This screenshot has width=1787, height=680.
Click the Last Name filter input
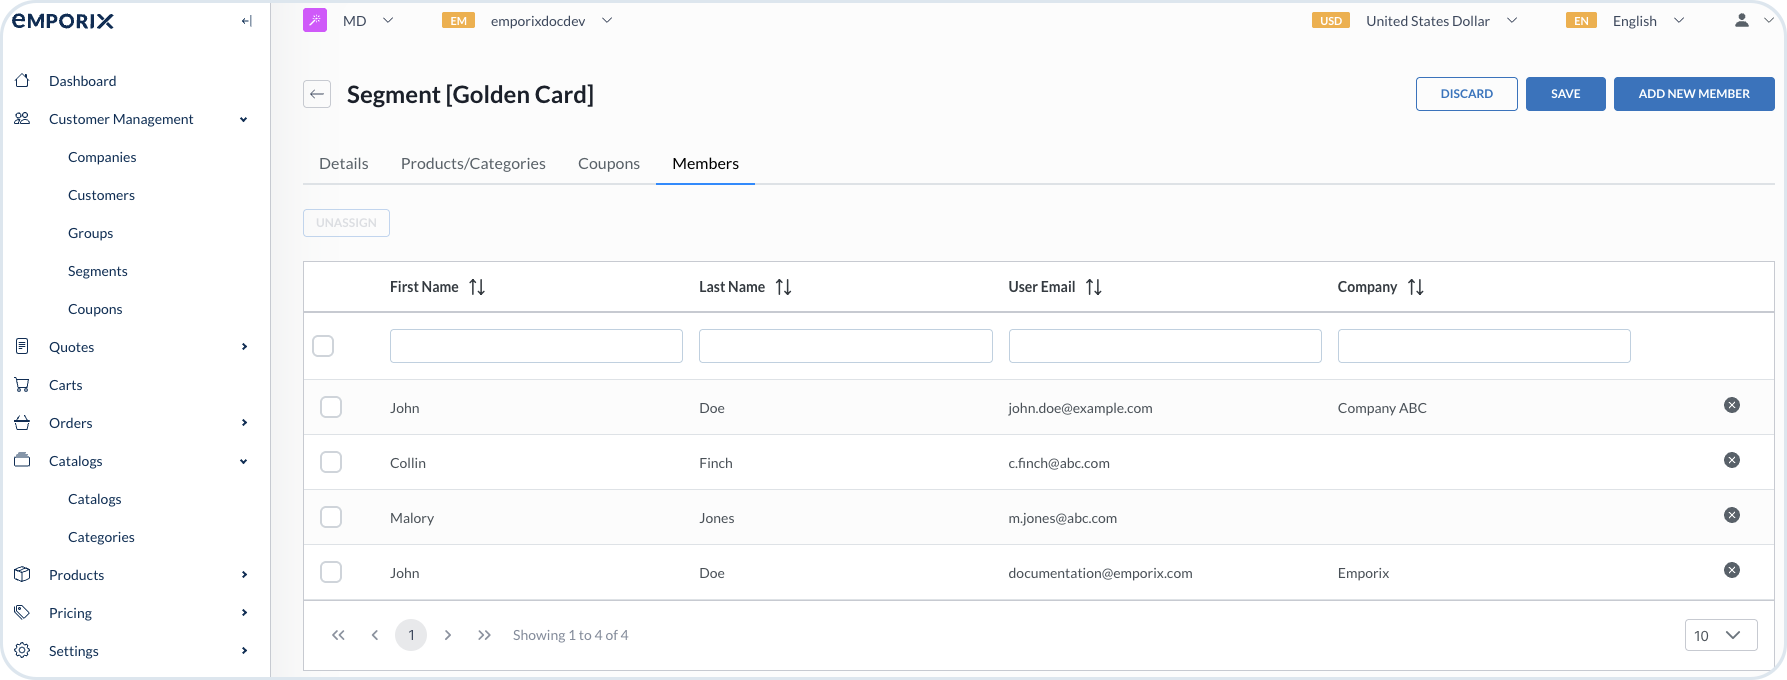[845, 346]
